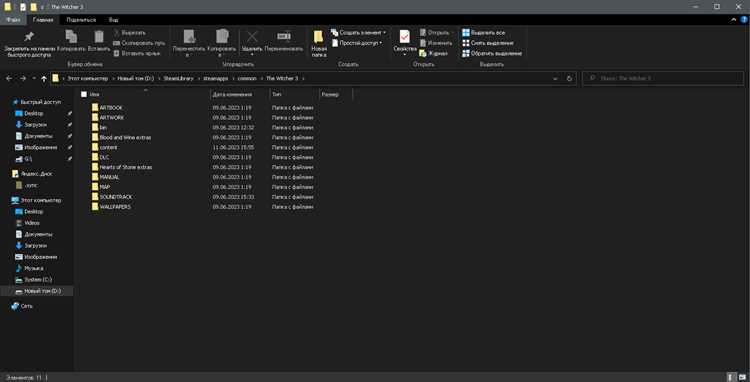This screenshot has height=382, width=750.
Task: Select the Hearts of Stone extras folder
Action: click(122, 167)
